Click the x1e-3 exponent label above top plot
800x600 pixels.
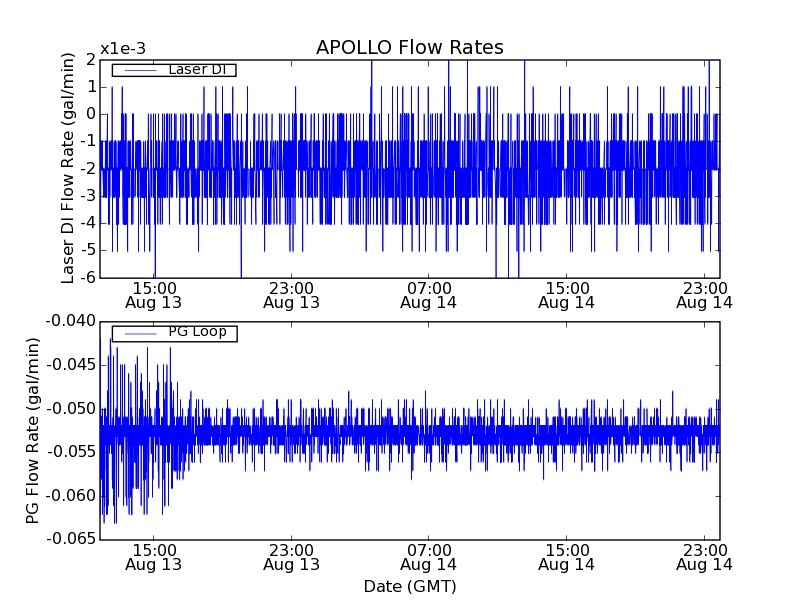click(x=122, y=49)
